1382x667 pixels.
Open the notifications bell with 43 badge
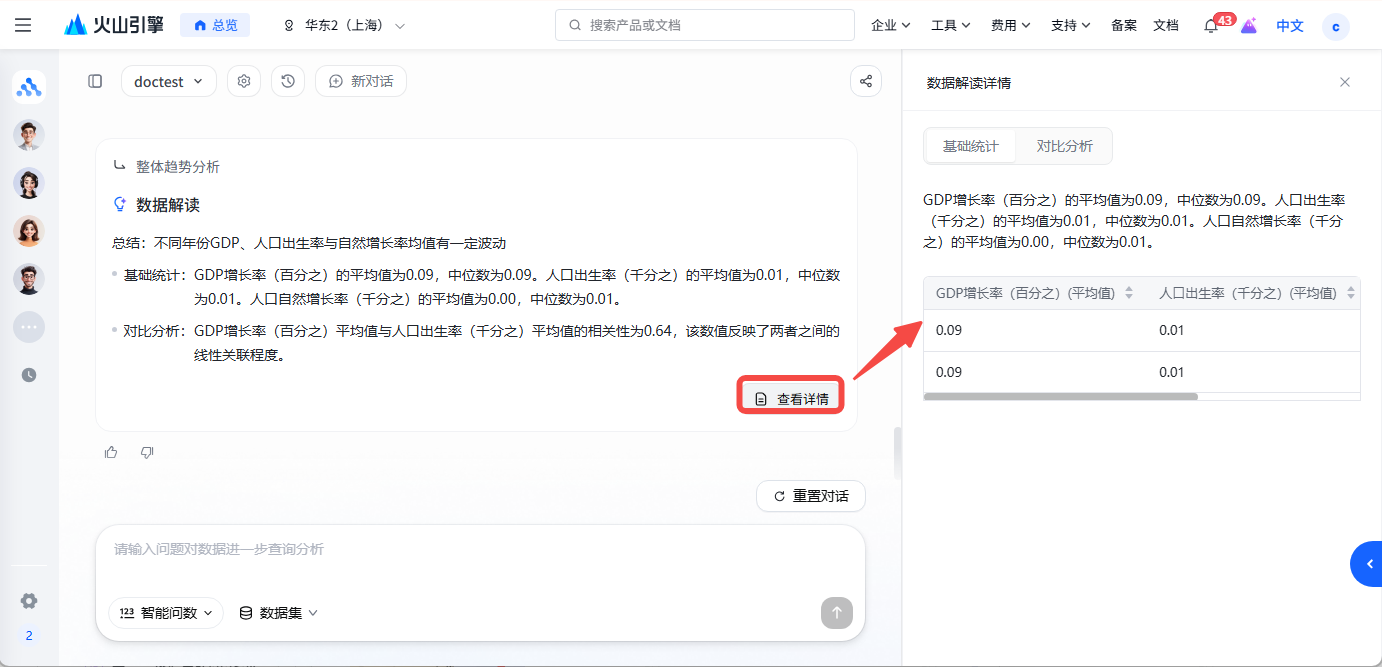pyautogui.click(x=1212, y=26)
